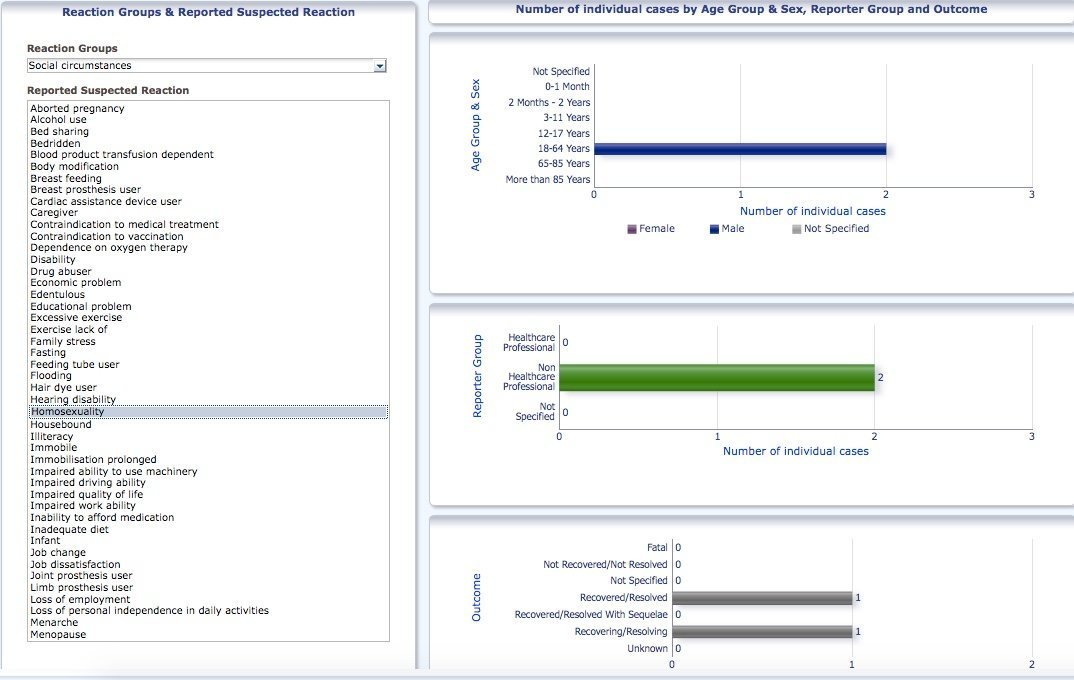Open the Reaction Groups dropdown arrow
Image resolution: width=1074 pixels, height=680 pixels.
pos(379,66)
